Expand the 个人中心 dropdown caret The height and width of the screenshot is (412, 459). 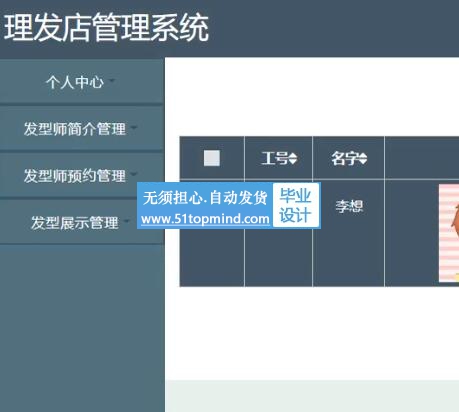click(112, 80)
